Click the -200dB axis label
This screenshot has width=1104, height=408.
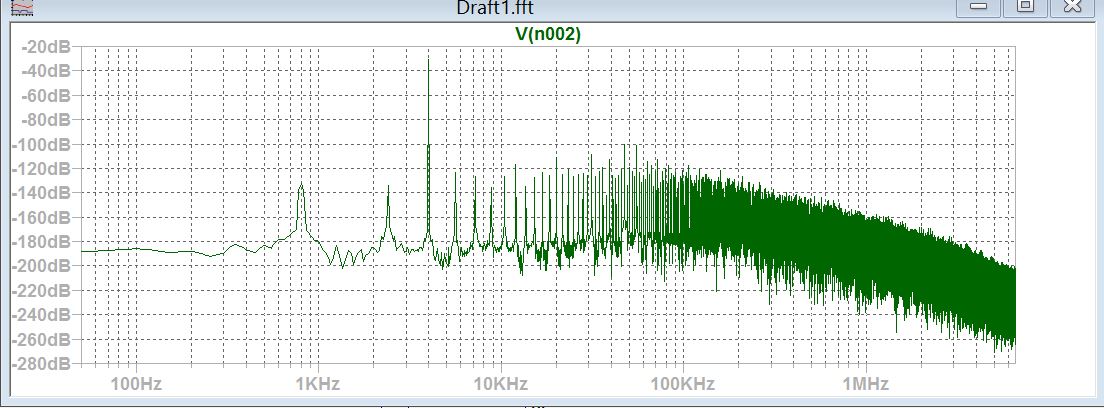click(x=41, y=266)
